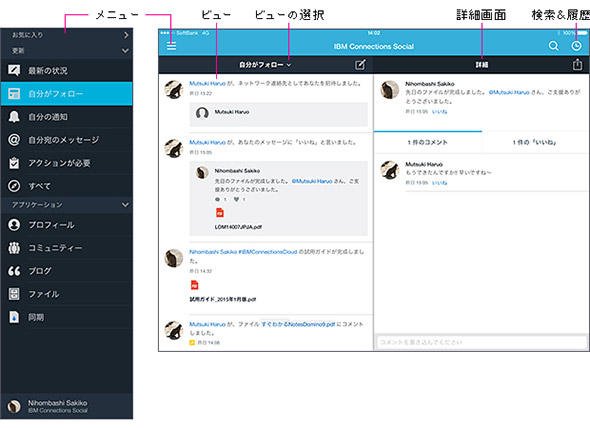Click the file cabinet icon next to ファイル

14,294
